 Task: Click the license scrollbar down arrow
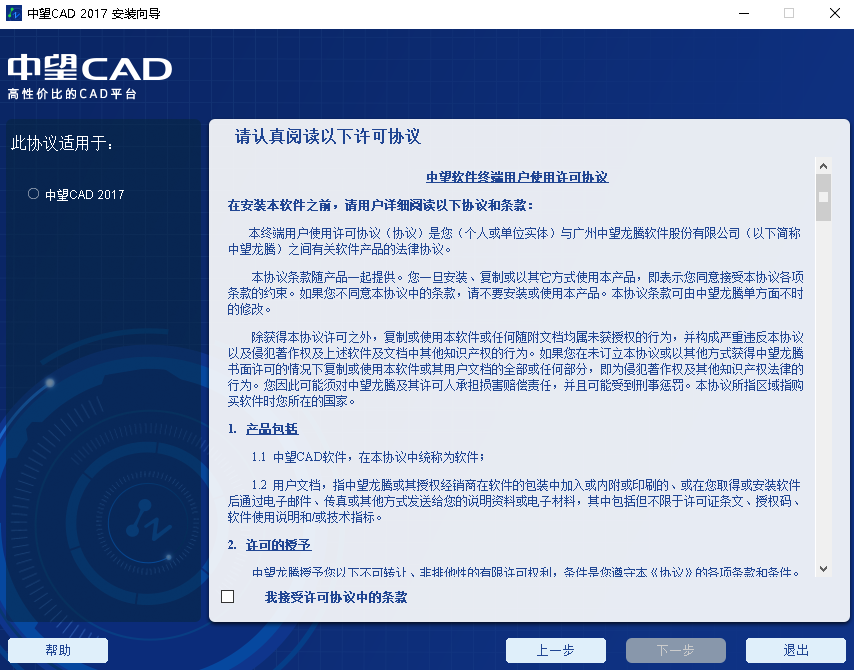pos(823,568)
